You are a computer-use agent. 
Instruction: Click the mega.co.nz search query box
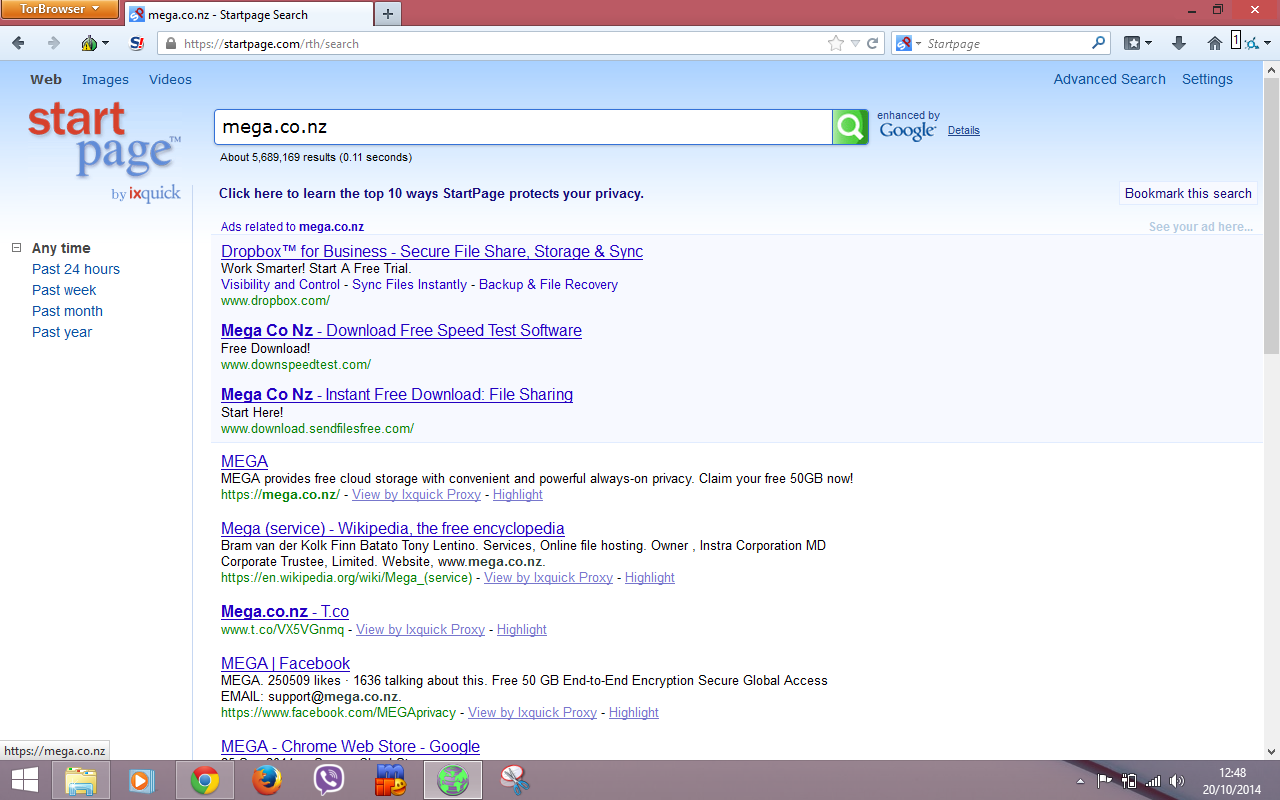523,127
